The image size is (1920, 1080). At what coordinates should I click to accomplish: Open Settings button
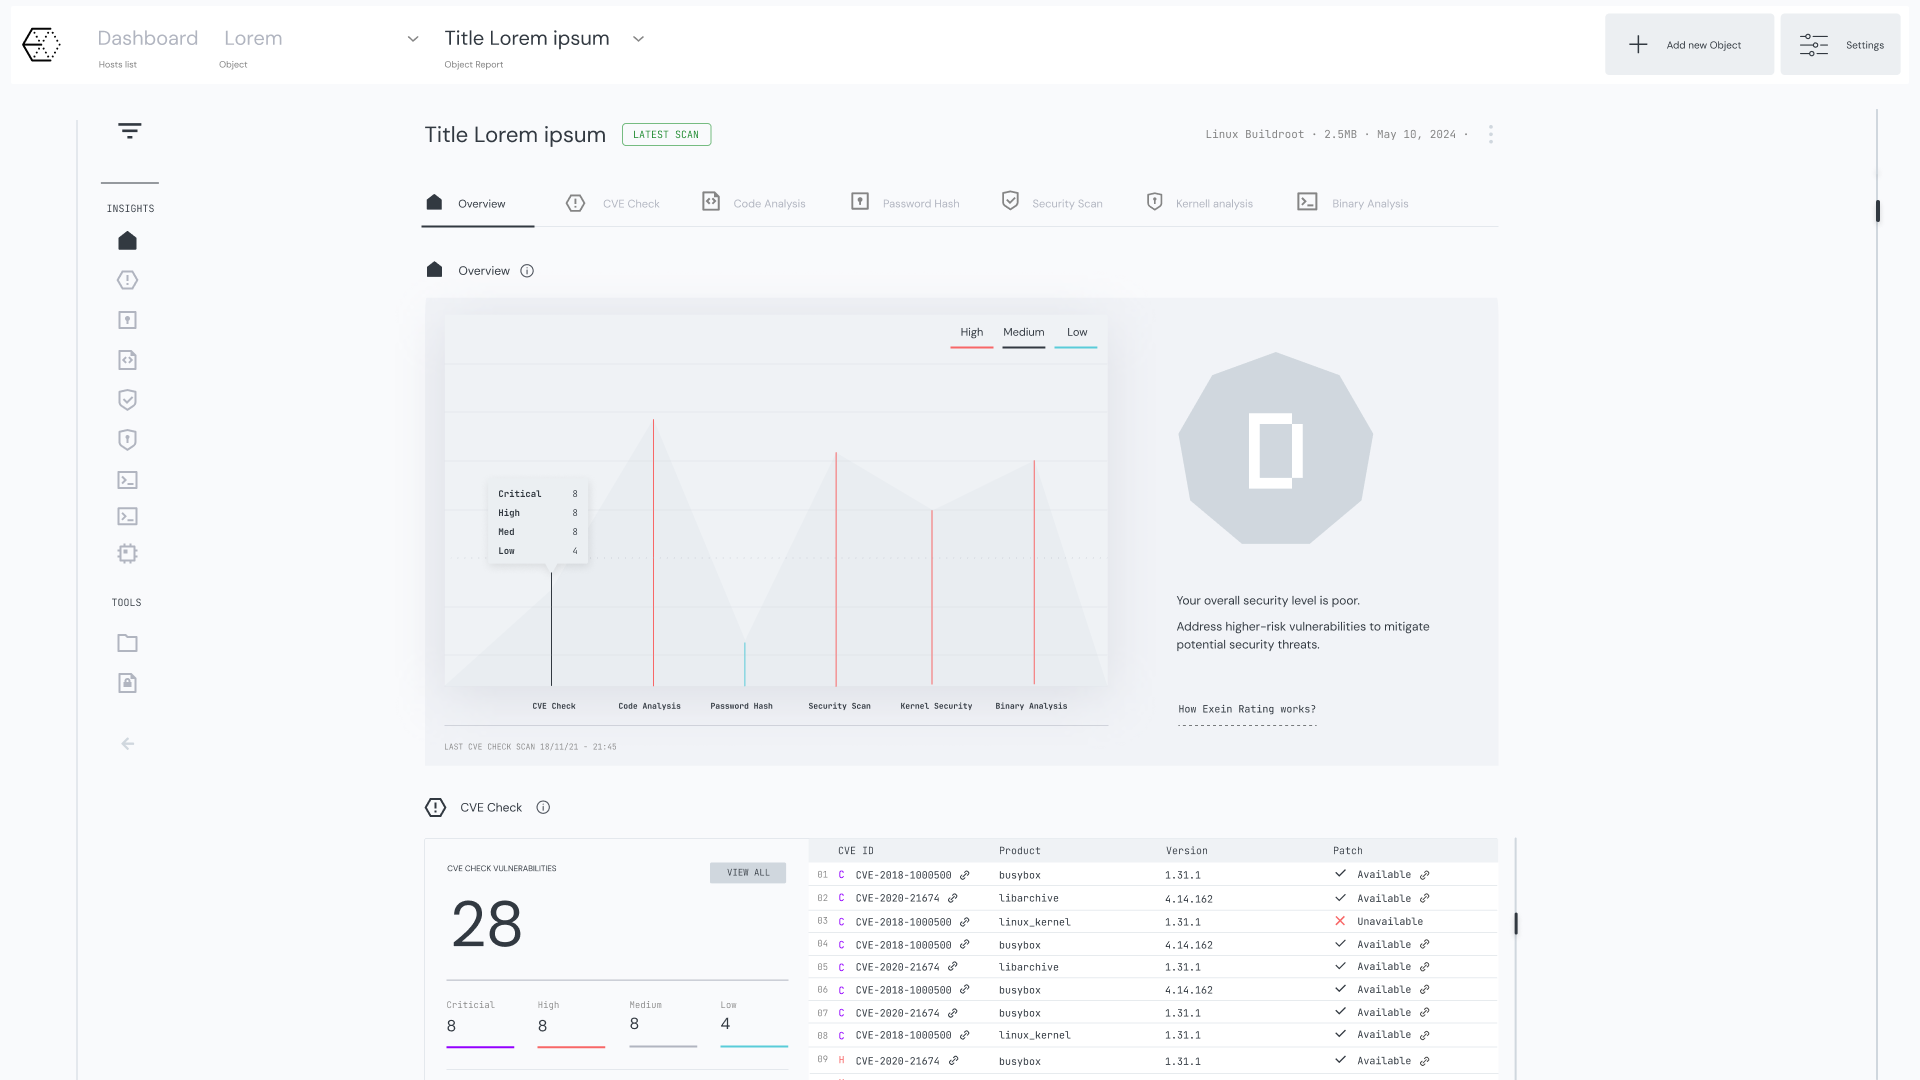point(1840,45)
